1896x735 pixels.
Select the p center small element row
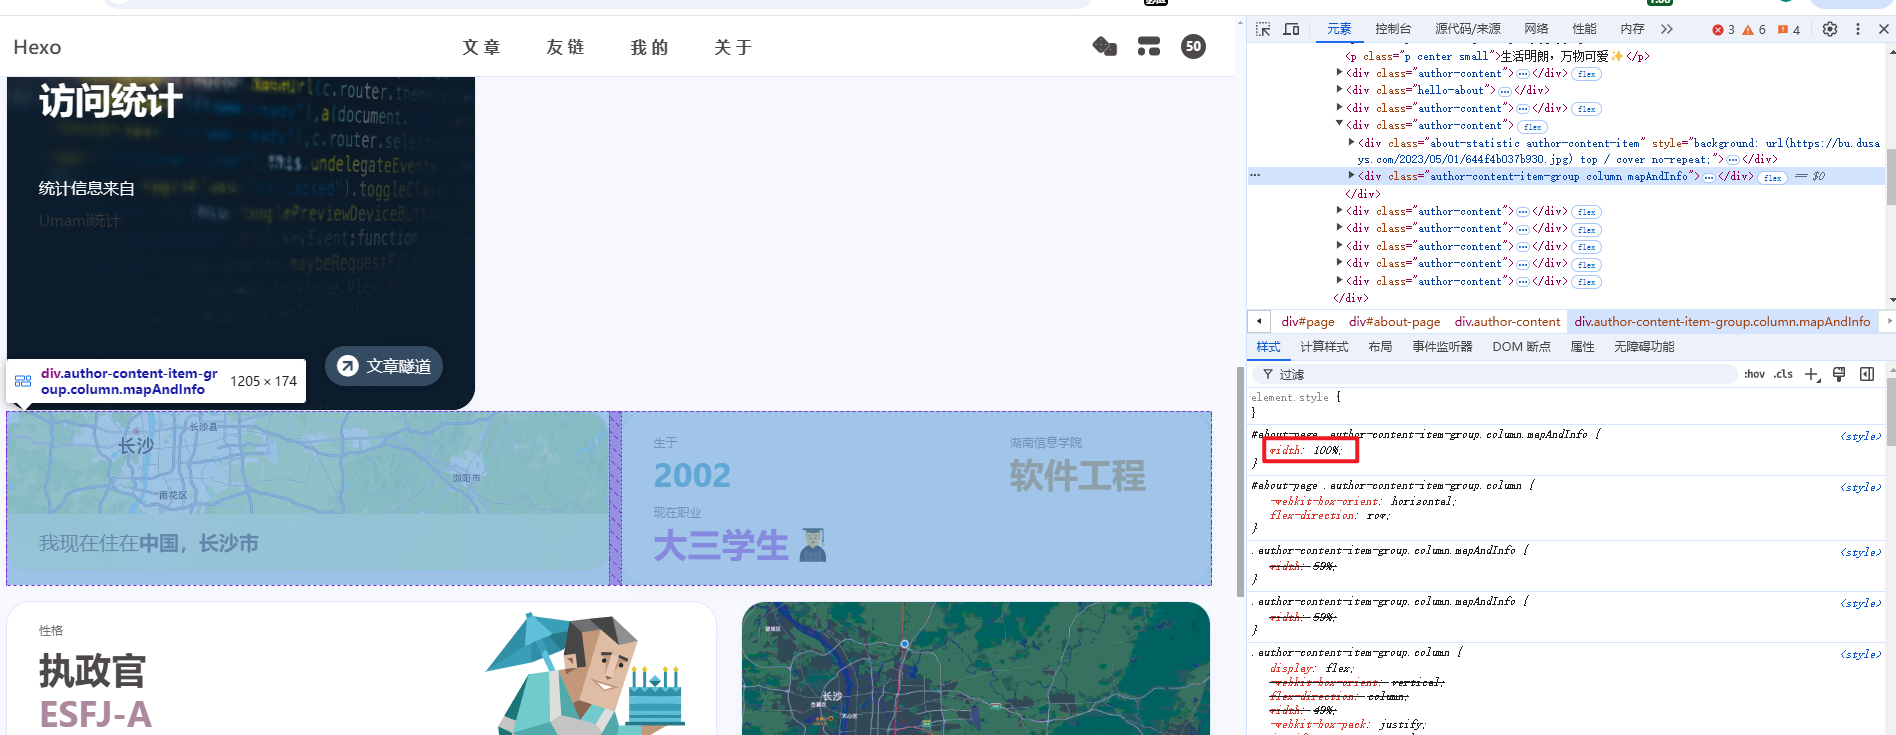coord(1497,56)
